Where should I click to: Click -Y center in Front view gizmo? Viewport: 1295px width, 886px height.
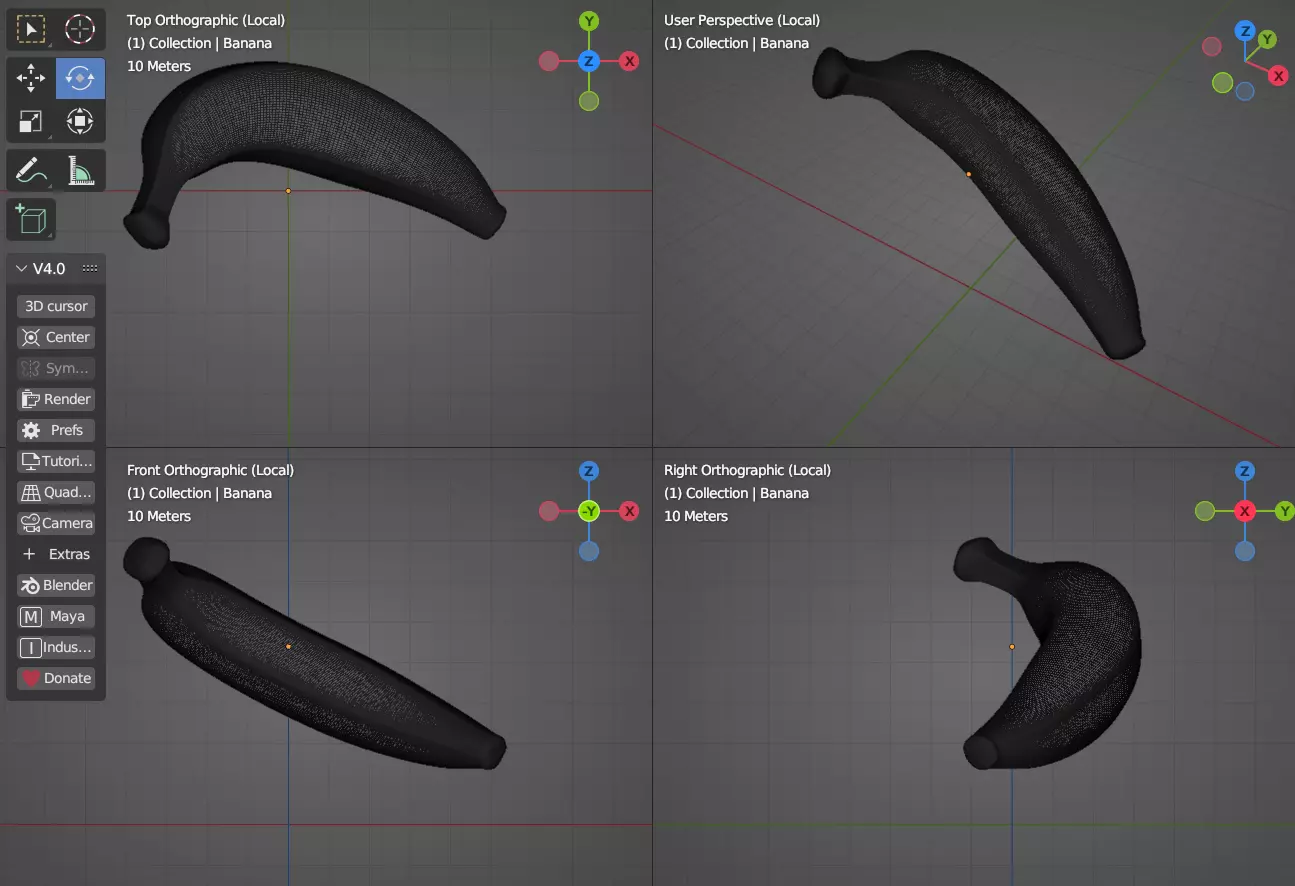(589, 511)
